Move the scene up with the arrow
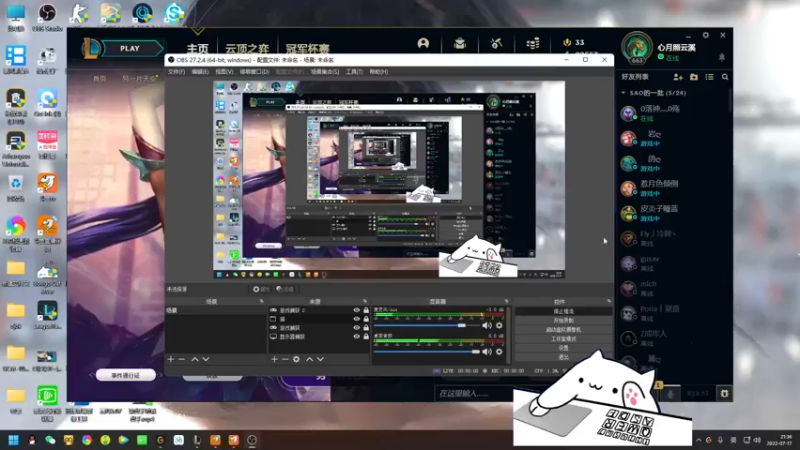The height and width of the screenshot is (450, 800). pyautogui.click(x=194, y=359)
